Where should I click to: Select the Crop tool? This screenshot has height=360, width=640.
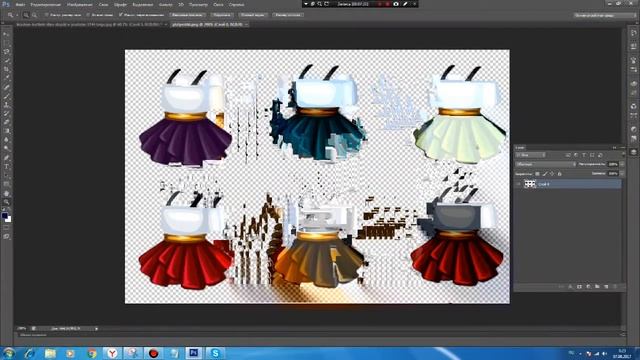pos(7,69)
